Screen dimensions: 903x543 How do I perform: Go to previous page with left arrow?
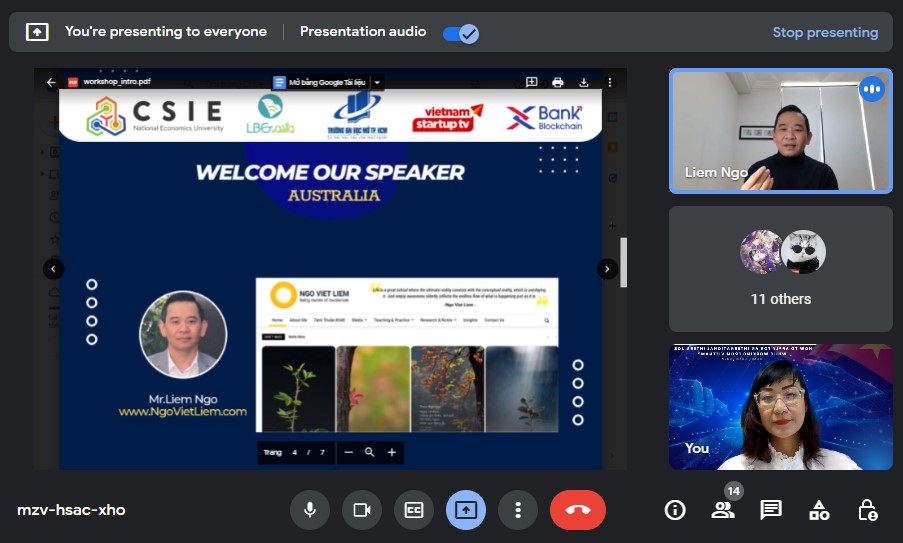54,269
